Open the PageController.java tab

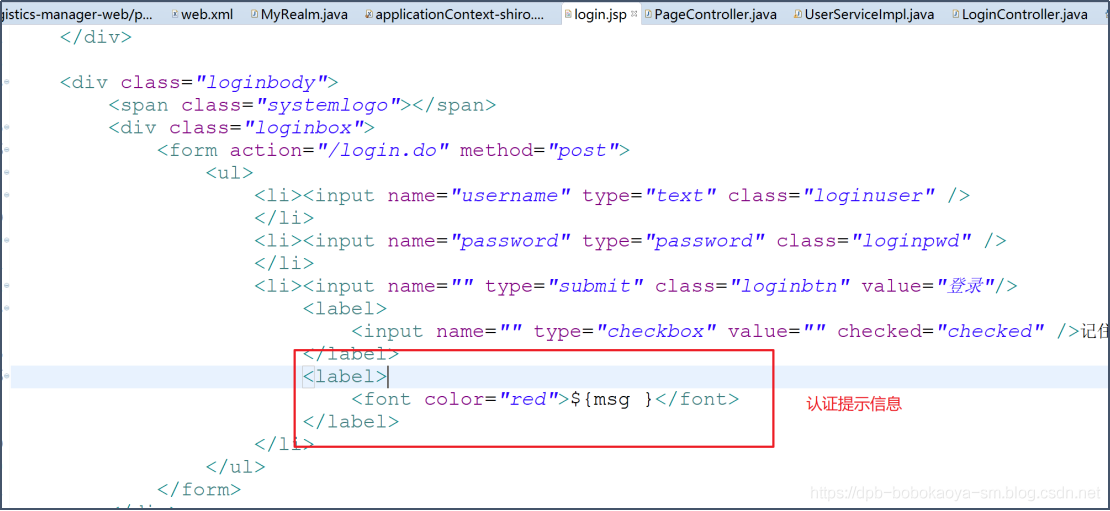tap(709, 14)
